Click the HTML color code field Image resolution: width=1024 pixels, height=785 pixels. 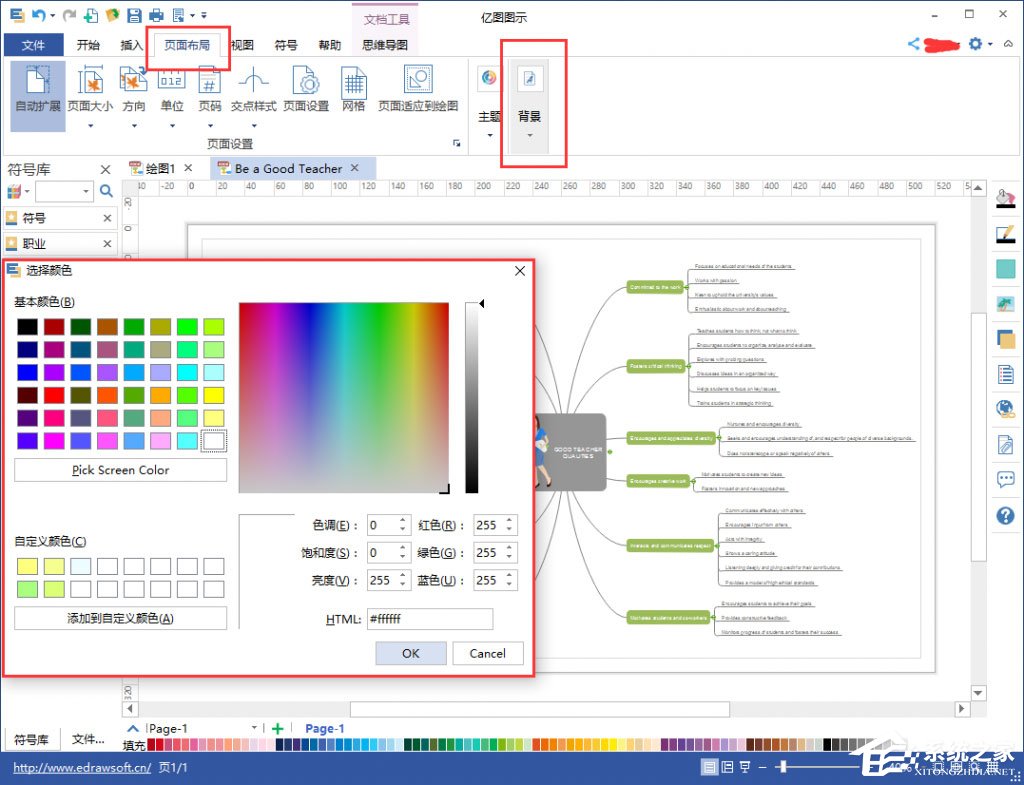(430, 619)
